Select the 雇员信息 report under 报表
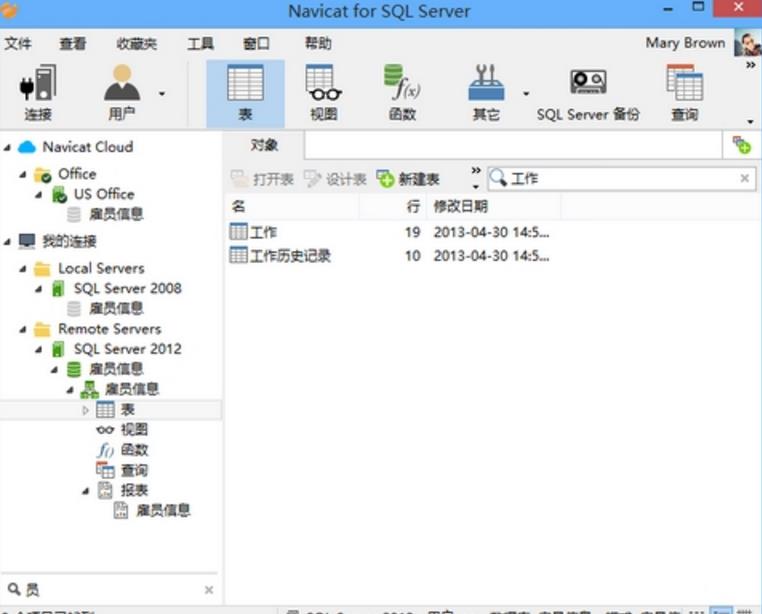The width and height of the screenshot is (762, 614). 163,510
